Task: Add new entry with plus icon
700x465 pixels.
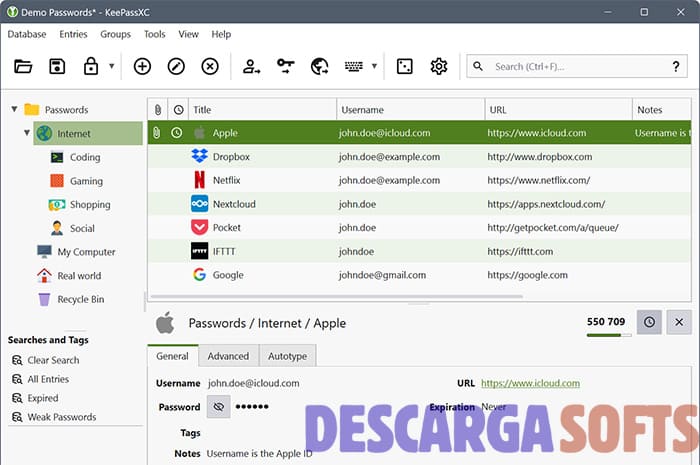Action: point(142,66)
